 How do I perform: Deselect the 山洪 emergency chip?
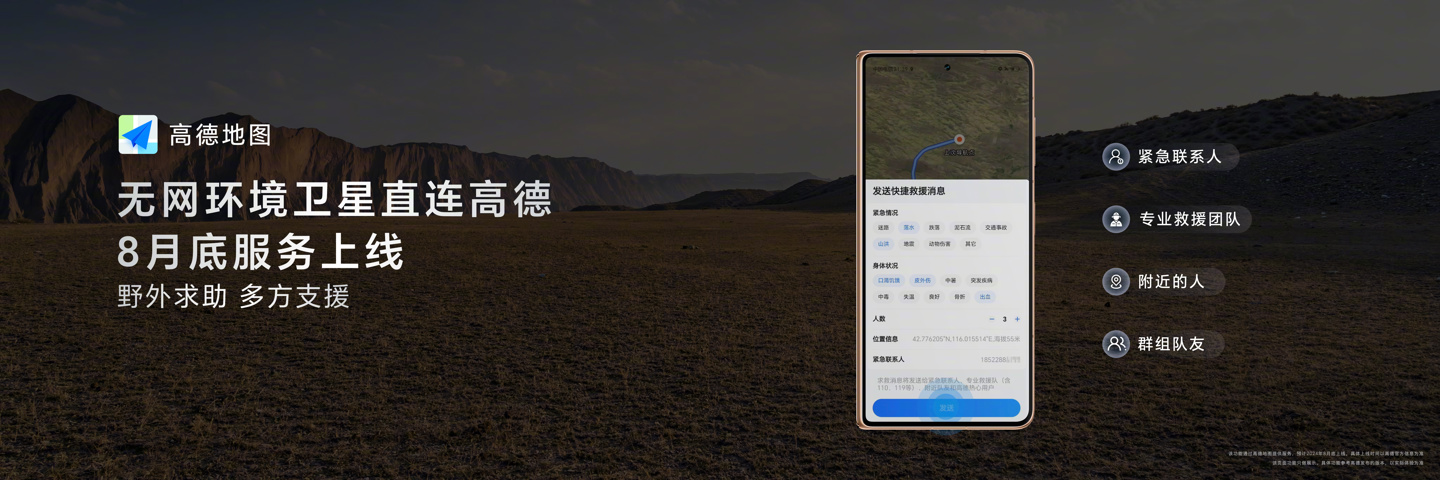click(883, 244)
